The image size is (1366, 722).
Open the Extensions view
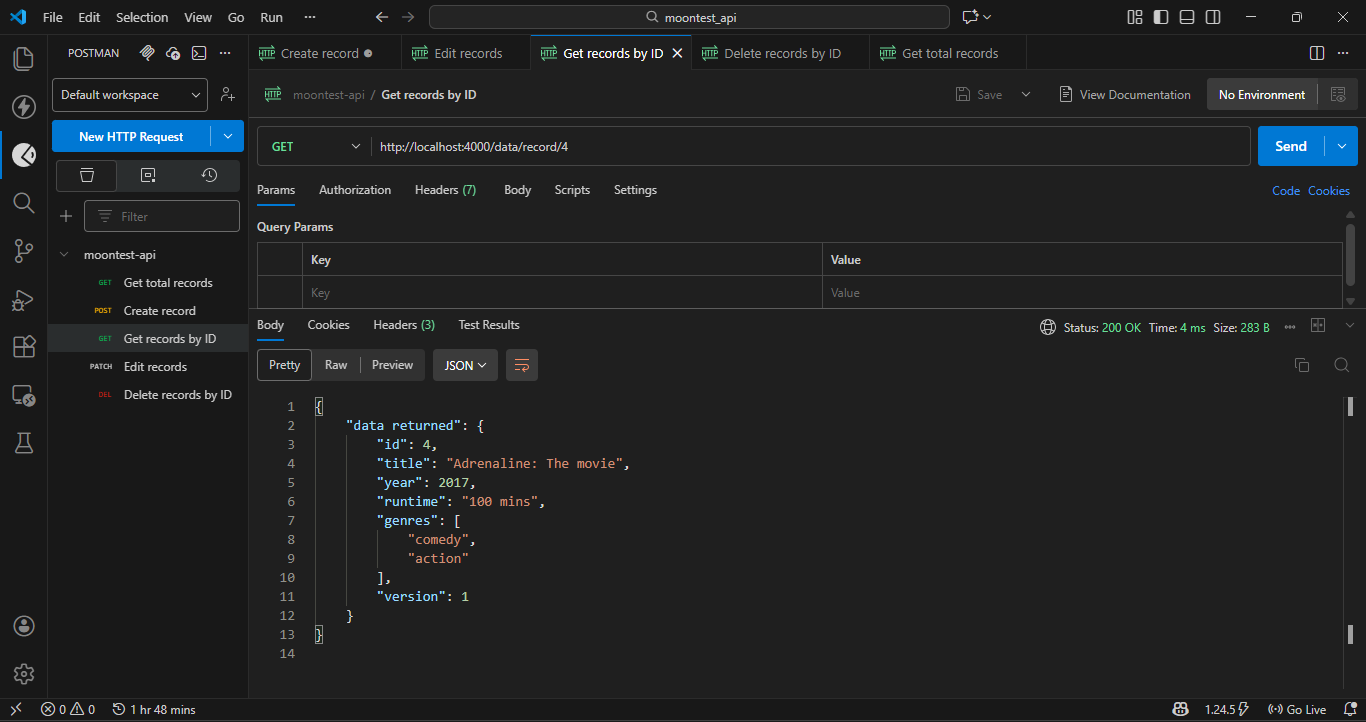point(24,346)
